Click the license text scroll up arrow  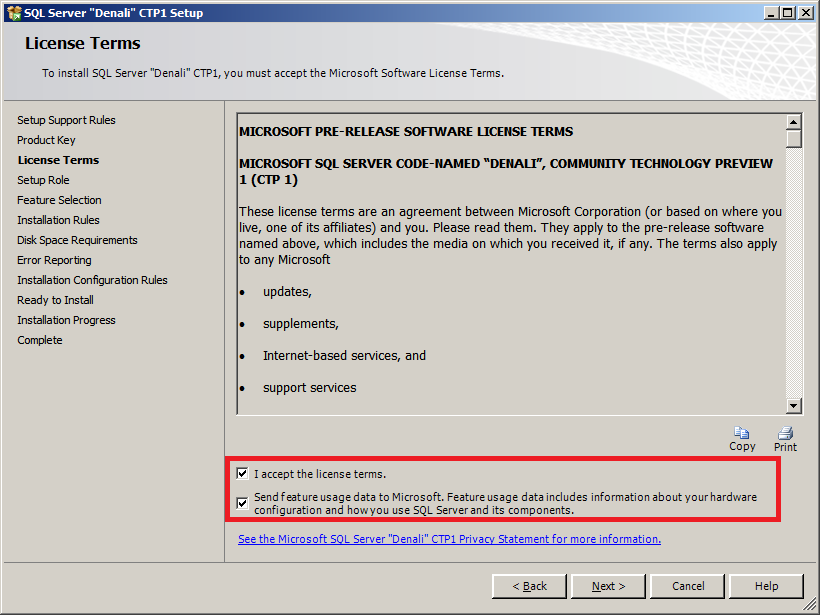coord(793,122)
